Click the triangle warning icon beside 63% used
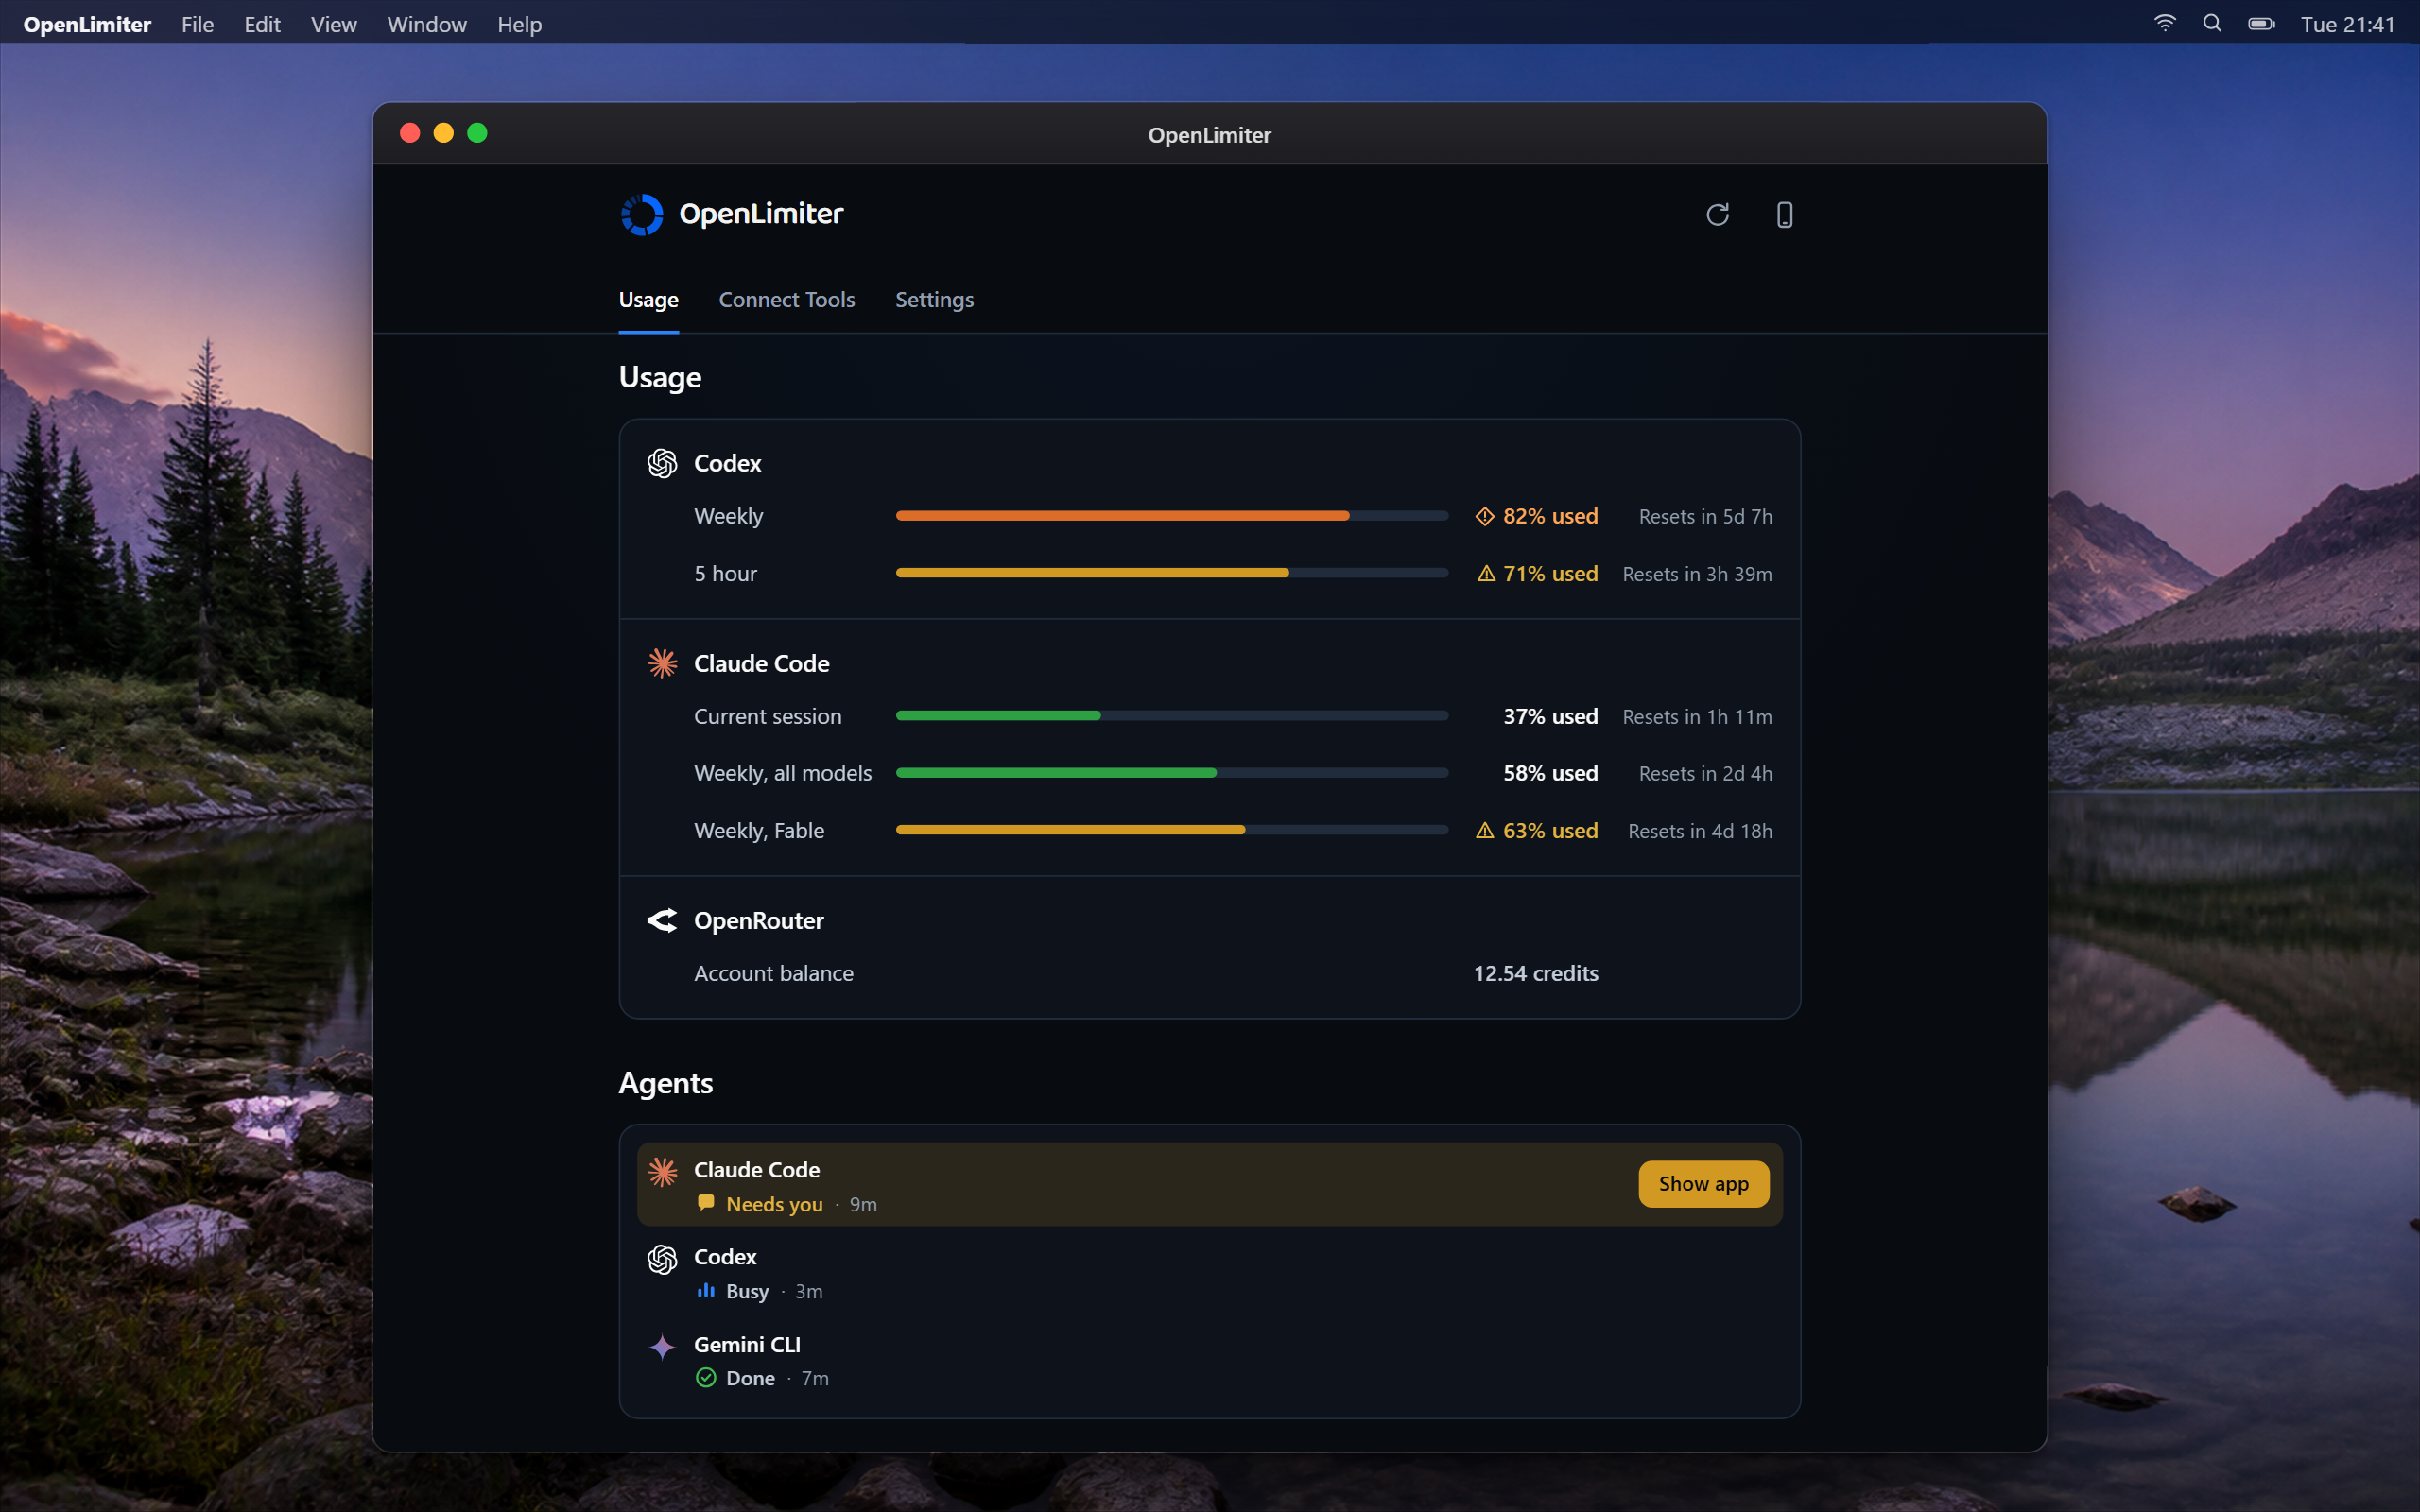The height and width of the screenshot is (1512, 2420). pos(1485,830)
